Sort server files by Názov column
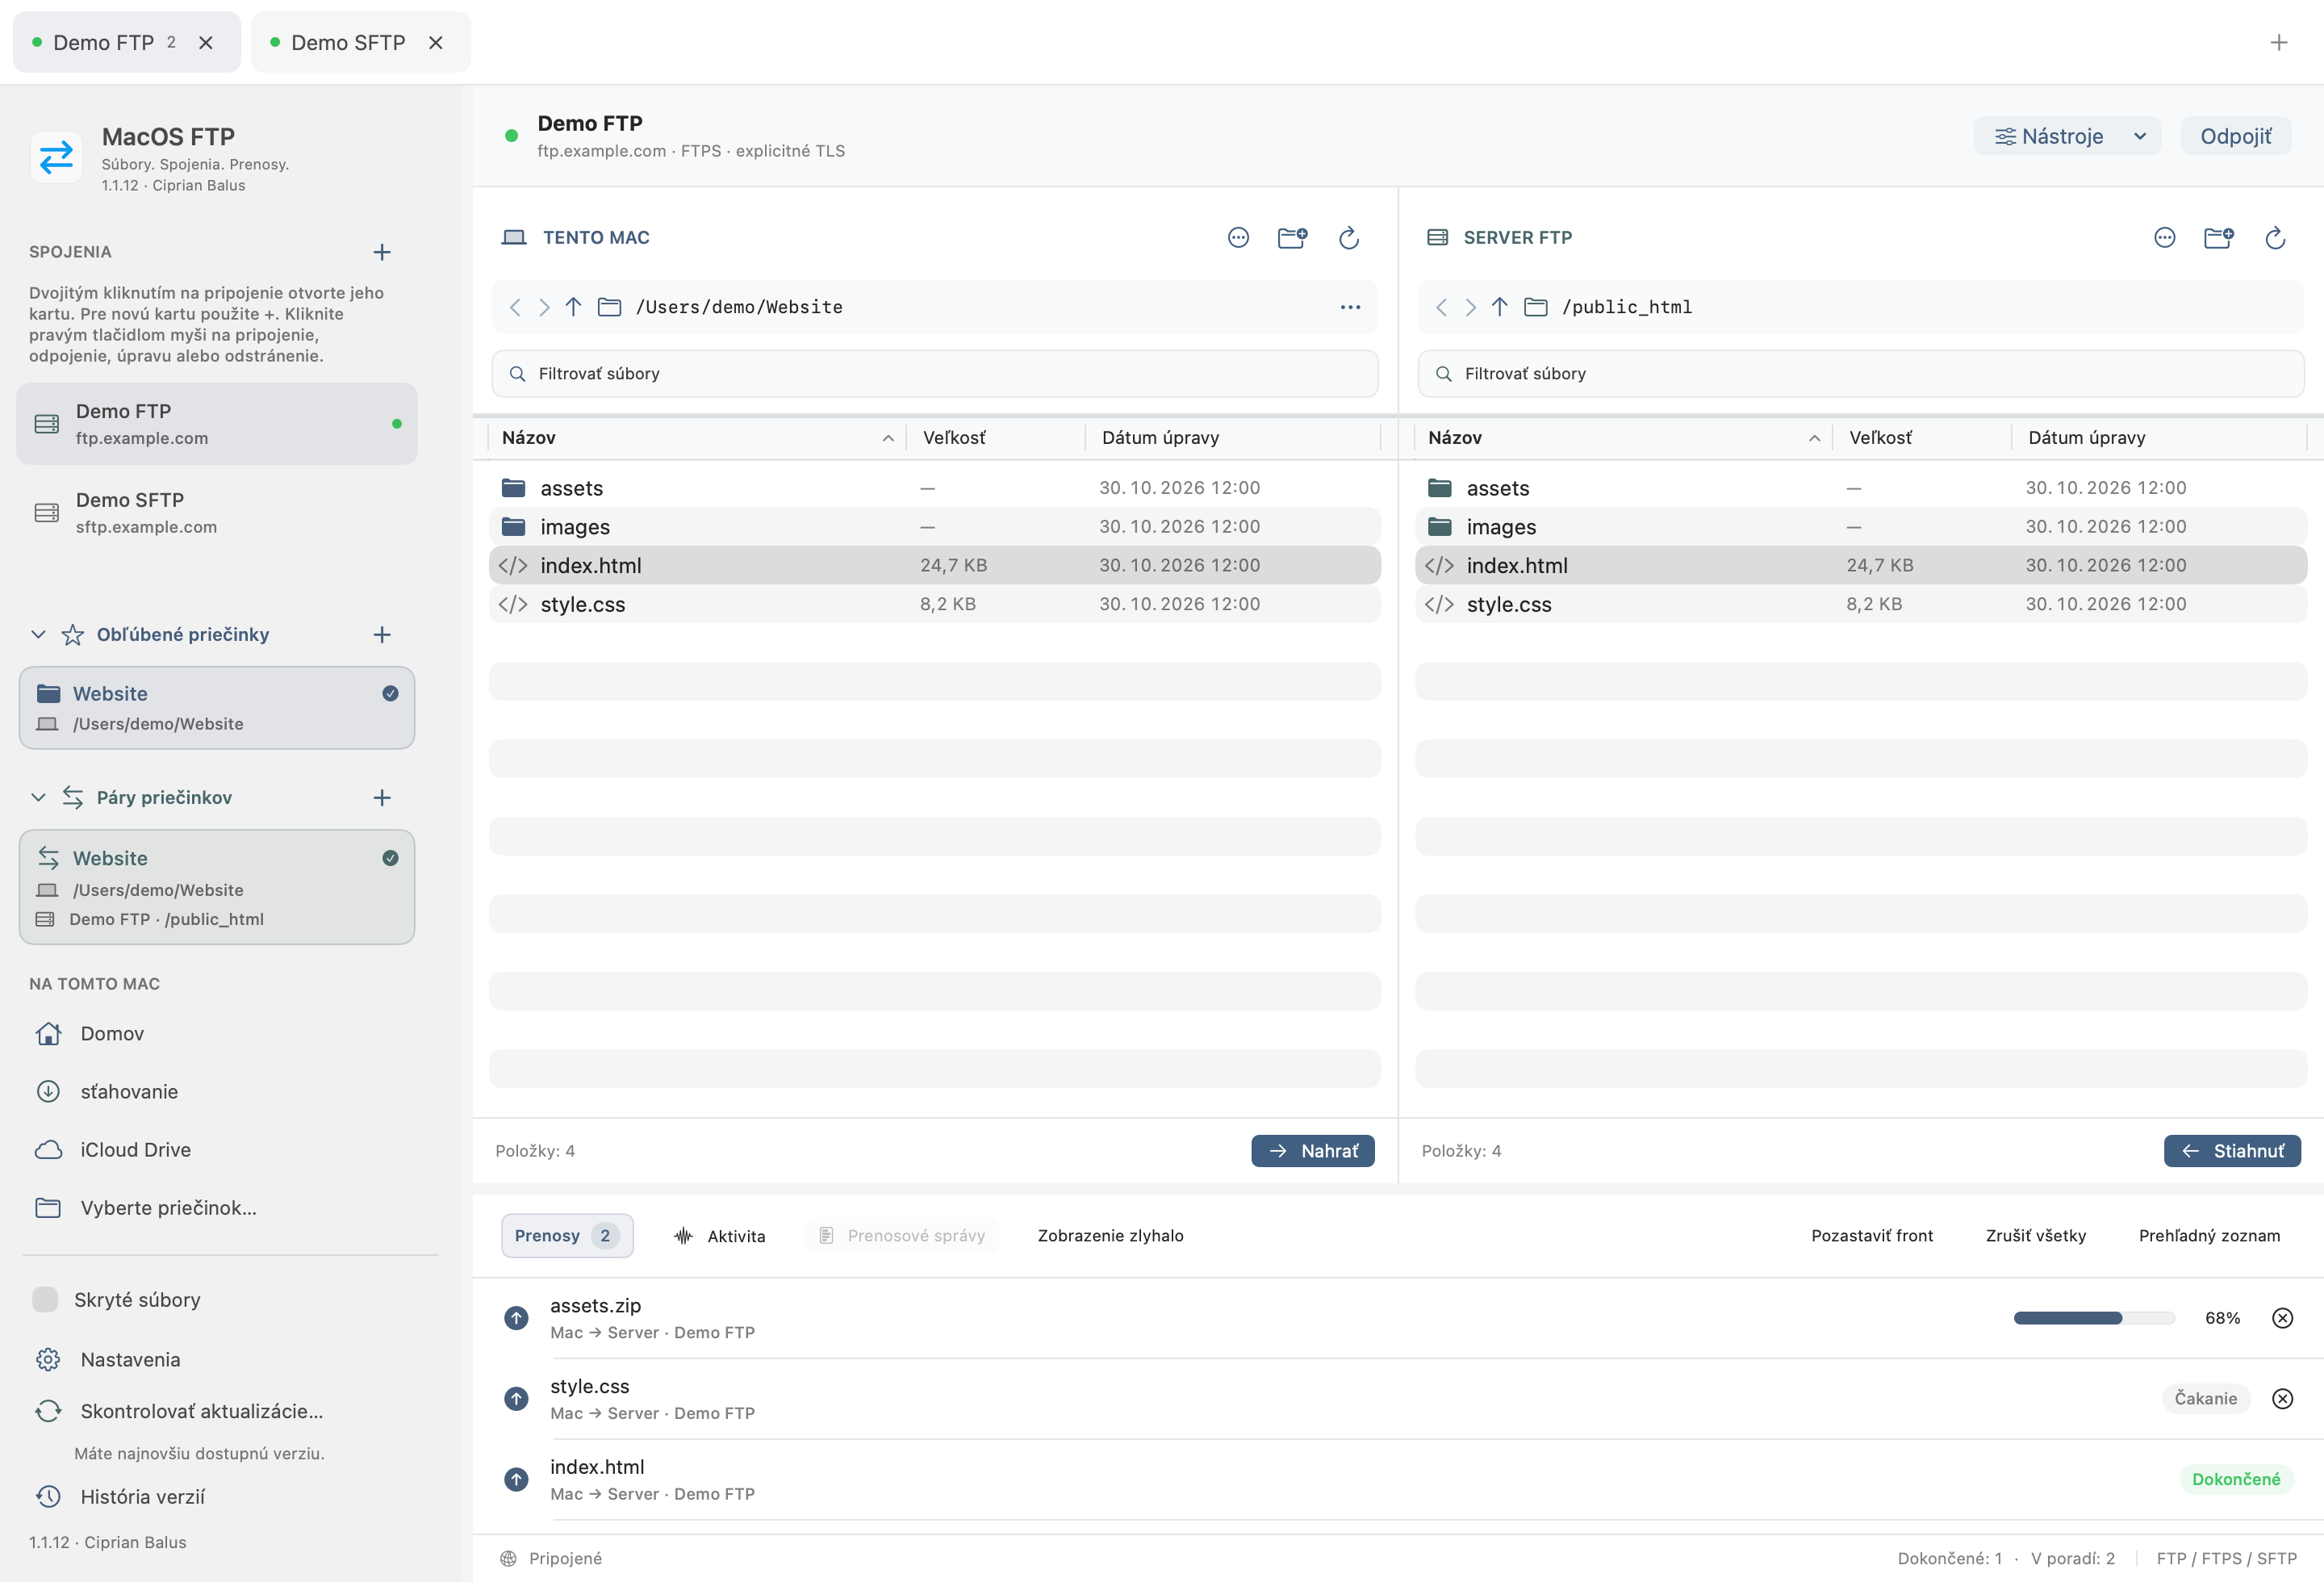Image resolution: width=2324 pixels, height=1582 pixels. 1623,437
